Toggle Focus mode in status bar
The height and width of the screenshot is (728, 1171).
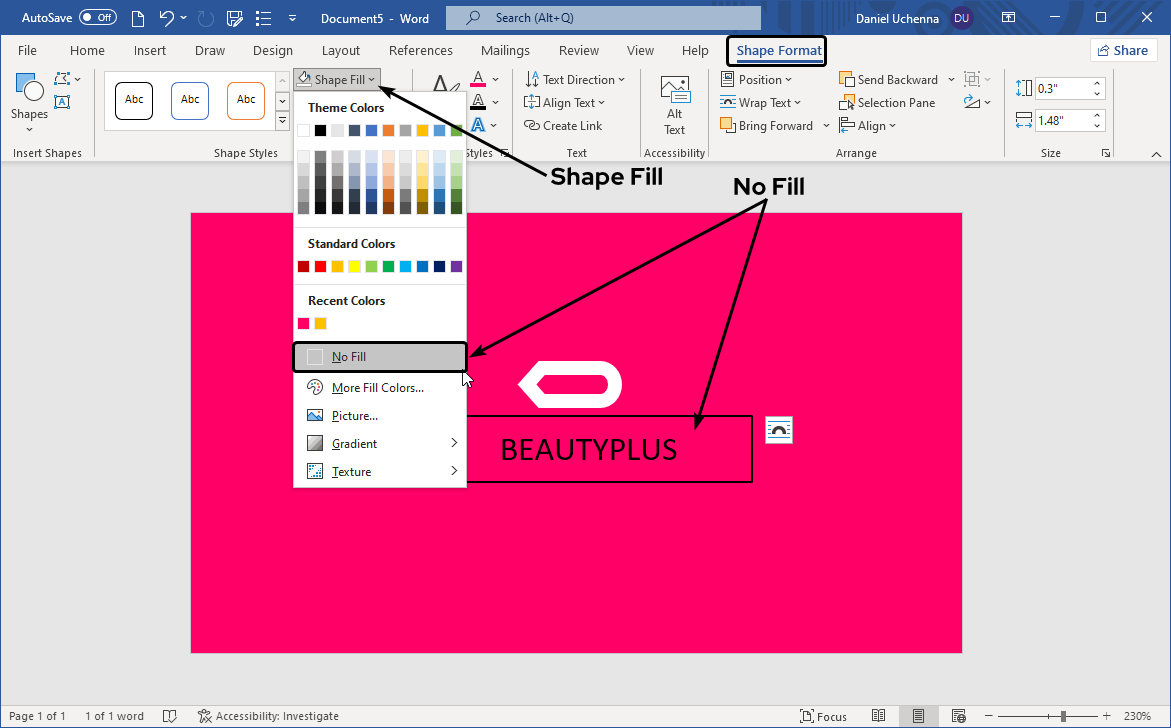tap(823, 716)
